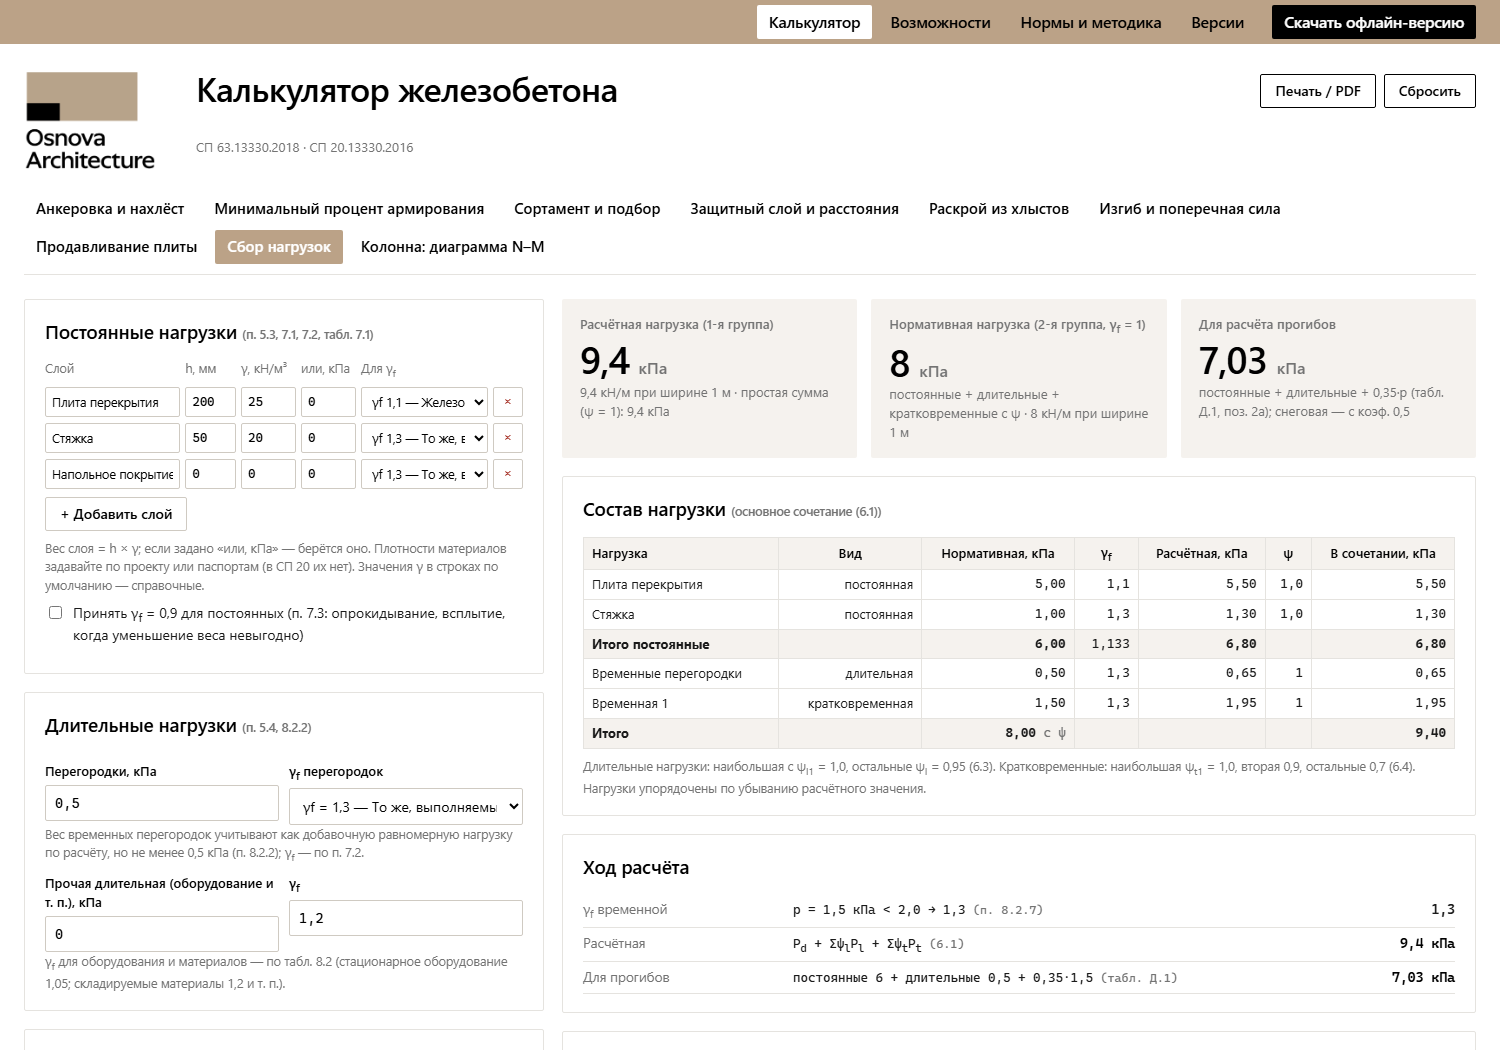Focus the Прочая длительная load input

coord(162,934)
